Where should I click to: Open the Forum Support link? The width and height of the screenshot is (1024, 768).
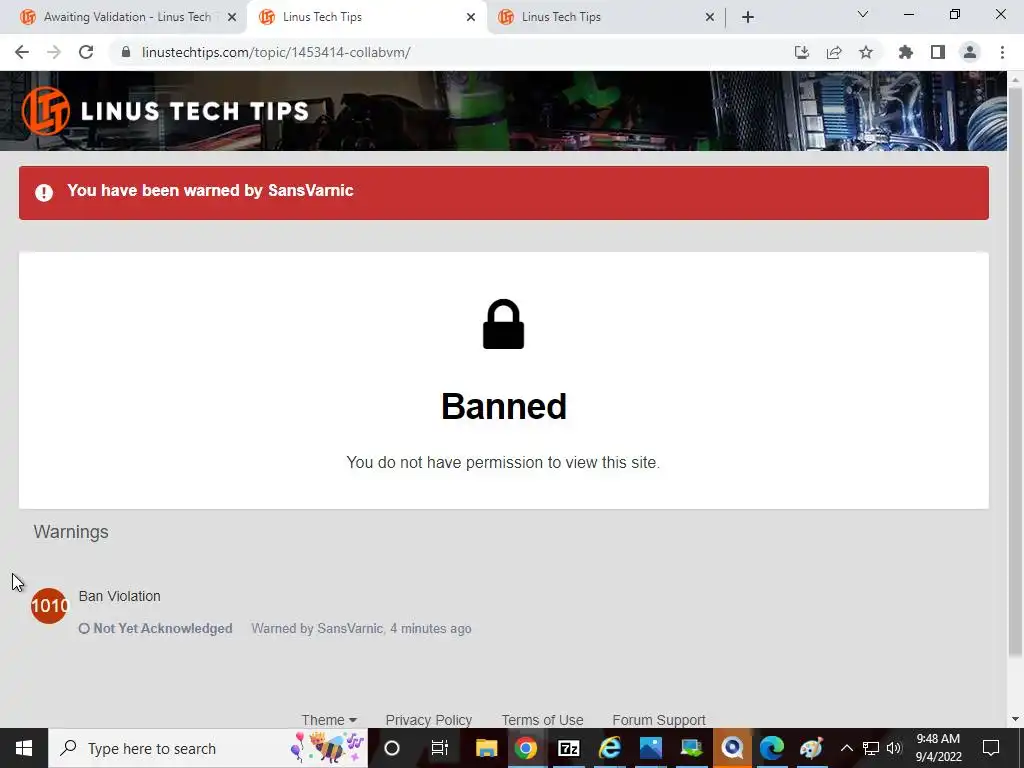(659, 720)
